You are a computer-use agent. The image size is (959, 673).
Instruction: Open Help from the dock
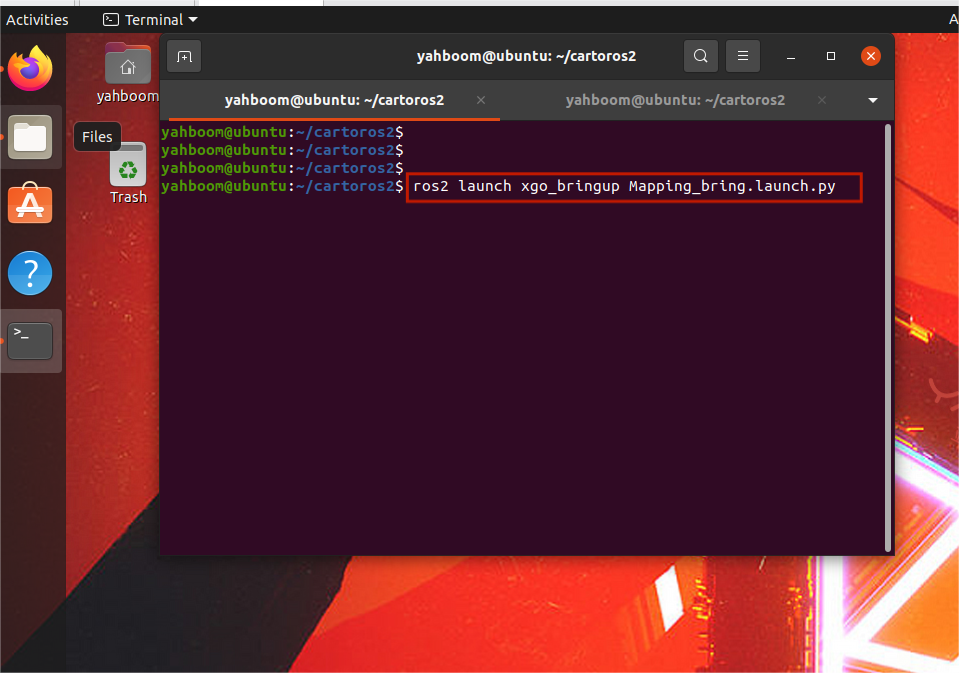point(30,273)
